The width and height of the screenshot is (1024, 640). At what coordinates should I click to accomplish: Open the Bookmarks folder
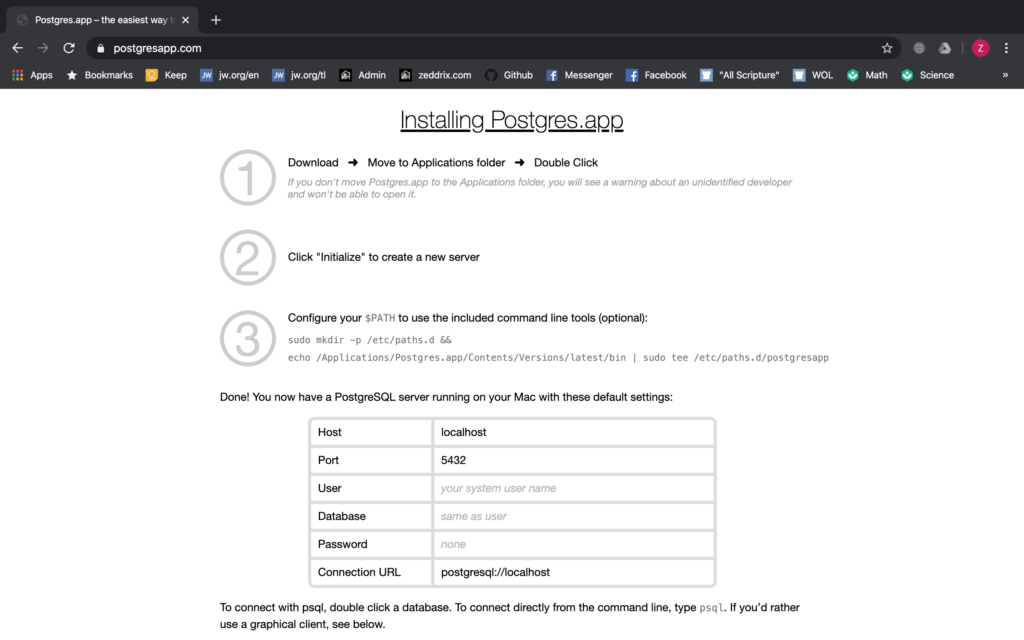click(x=100, y=75)
